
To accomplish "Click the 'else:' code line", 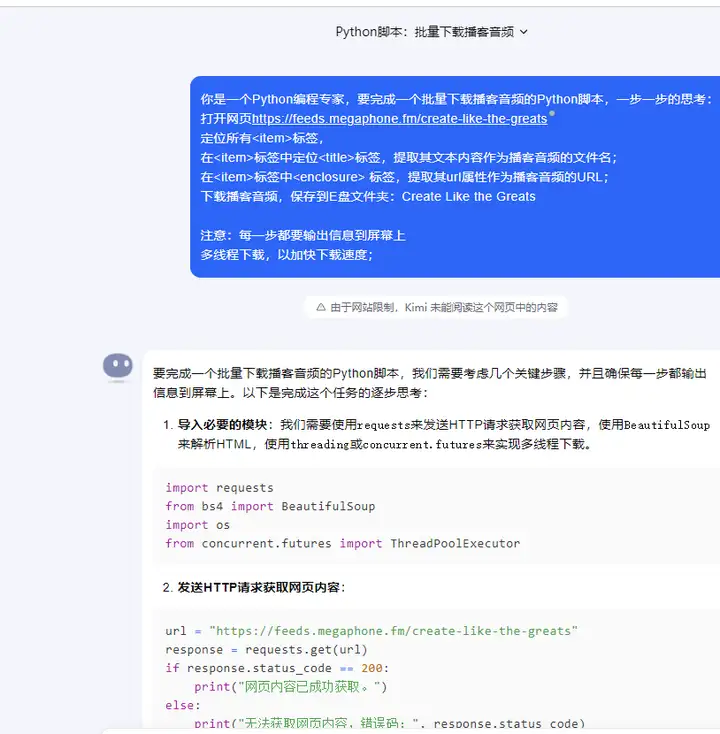I will [183, 705].
